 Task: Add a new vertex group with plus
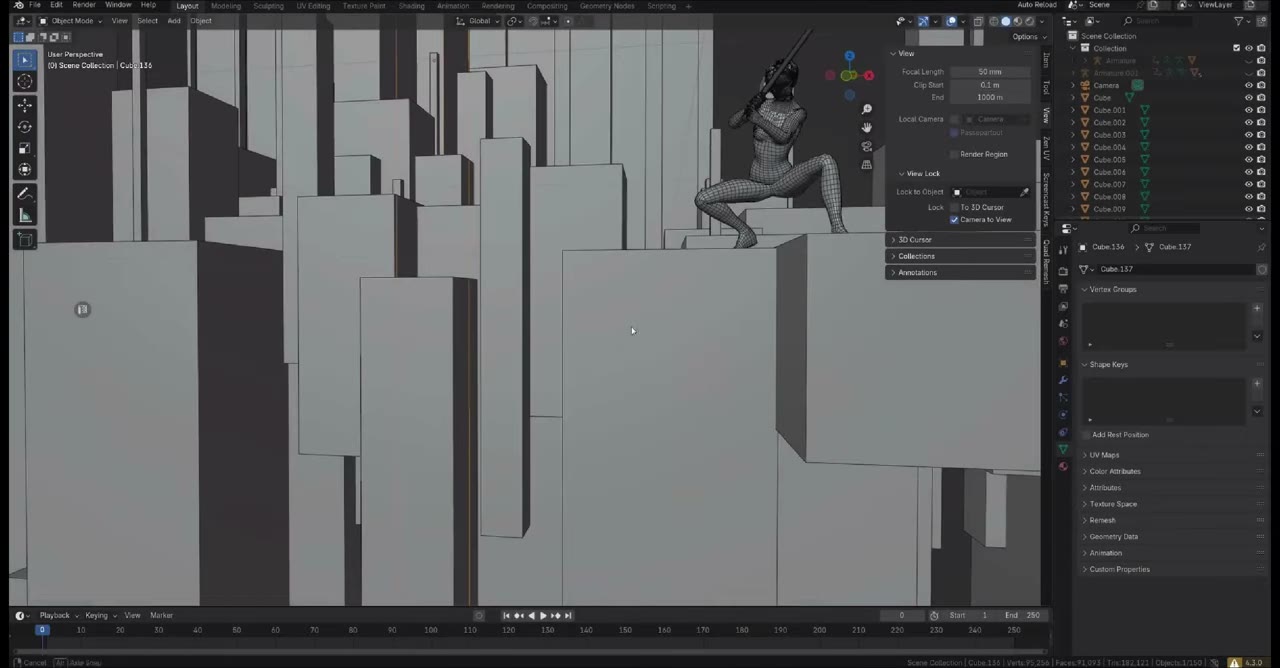[1257, 309]
